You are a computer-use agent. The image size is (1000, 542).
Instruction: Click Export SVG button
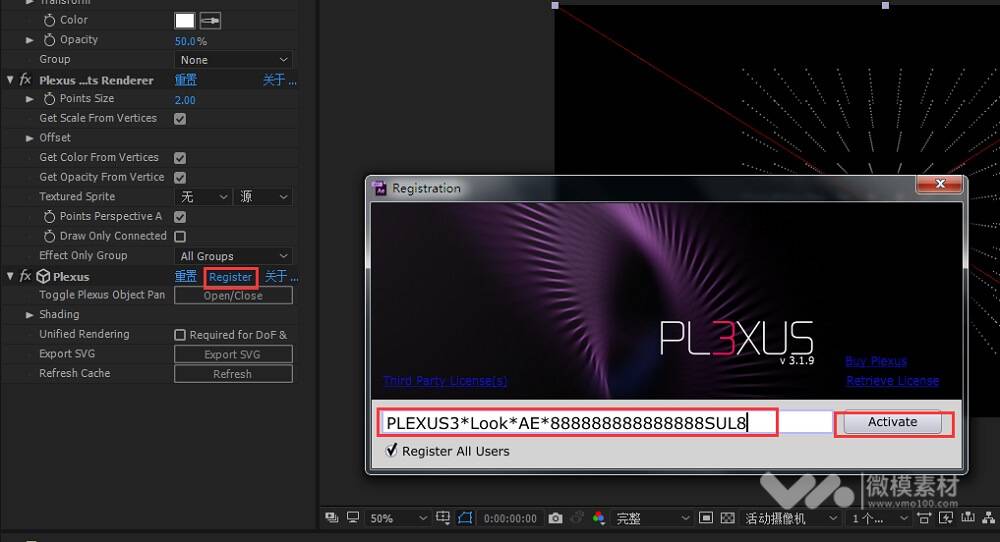click(233, 354)
